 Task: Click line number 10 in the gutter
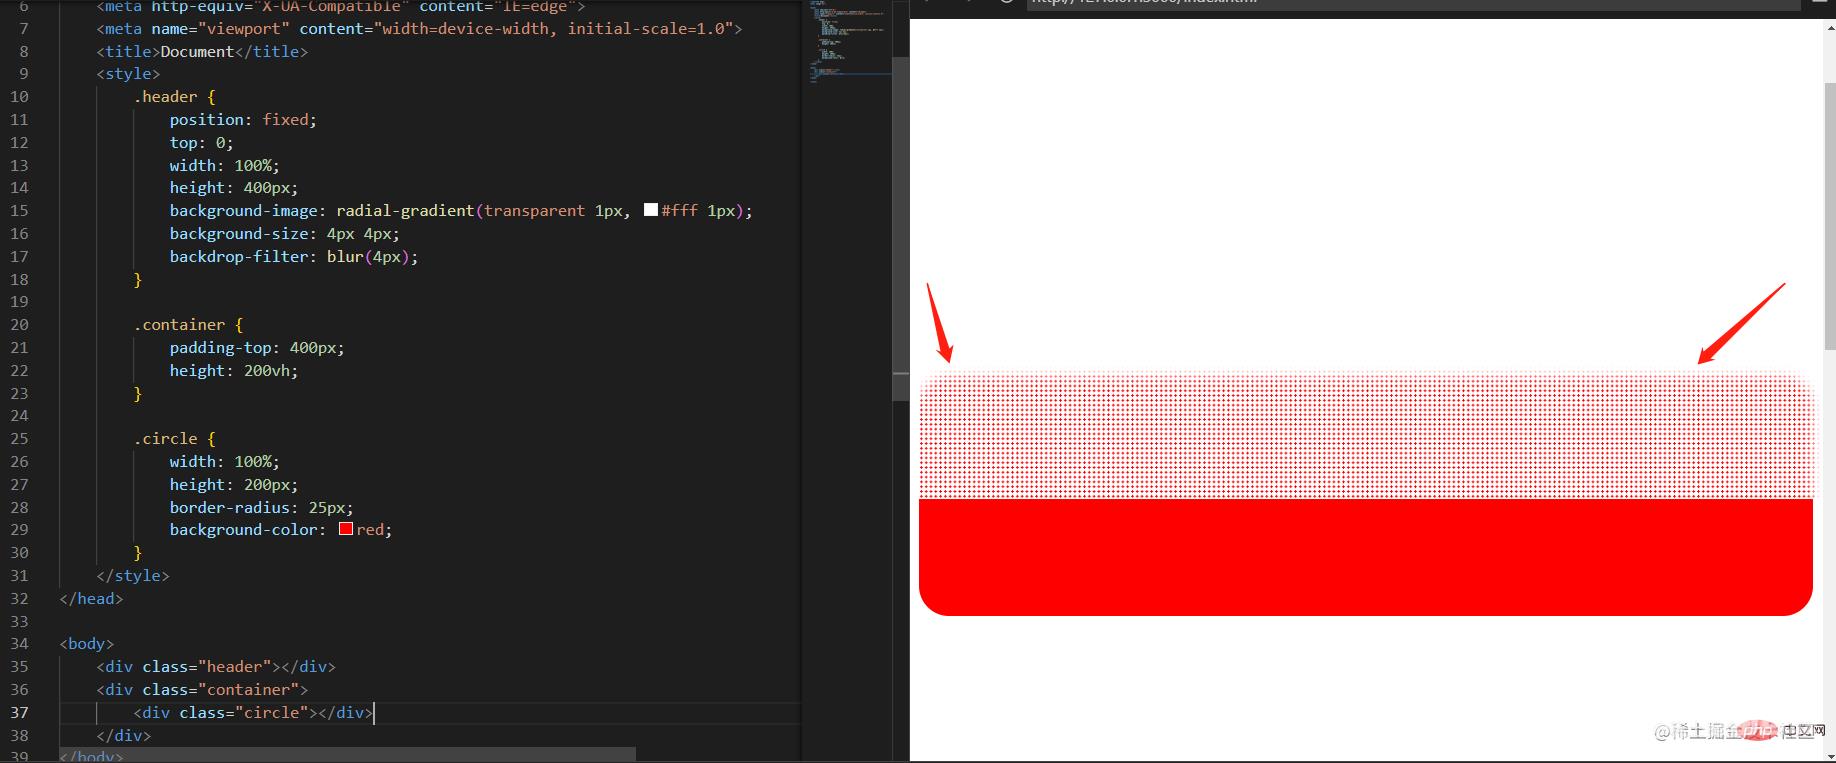pyautogui.click(x=19, y=97)
